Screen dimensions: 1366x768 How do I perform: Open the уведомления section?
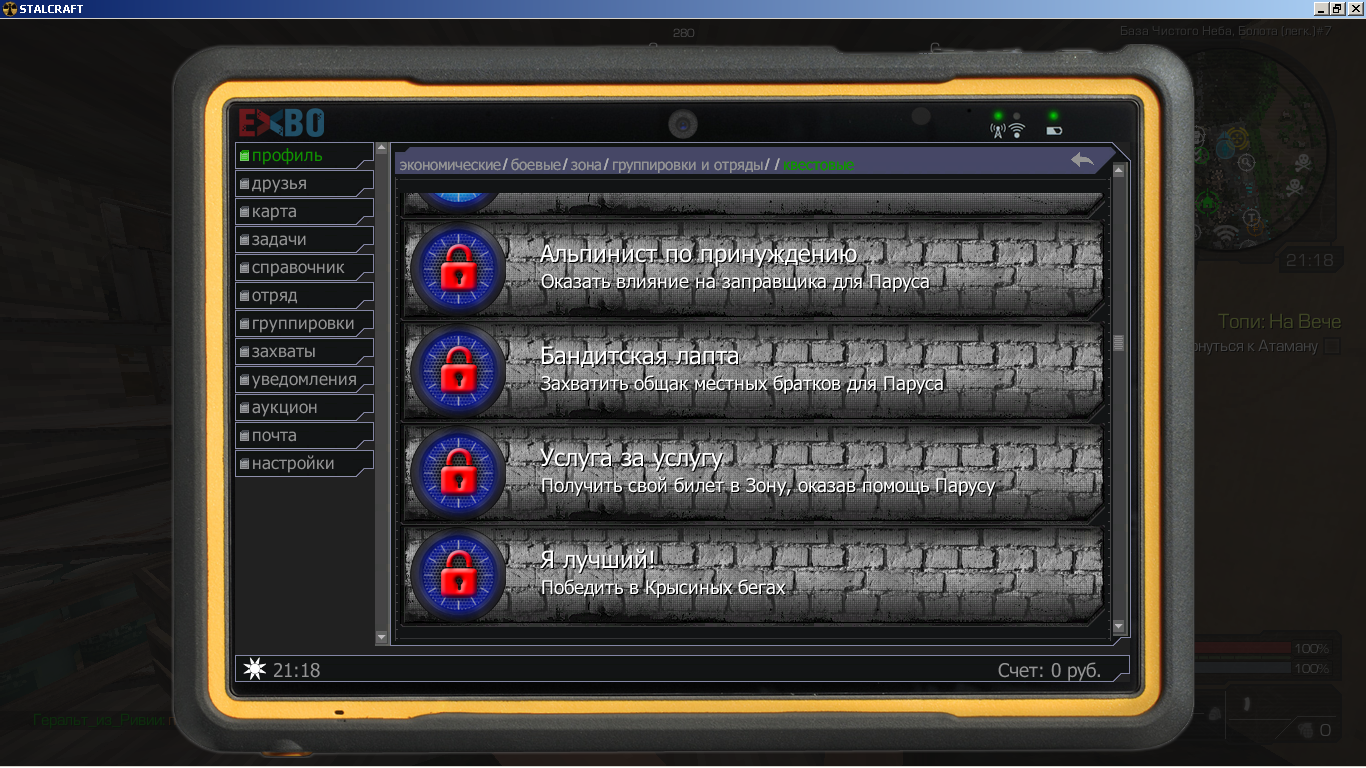304,380
